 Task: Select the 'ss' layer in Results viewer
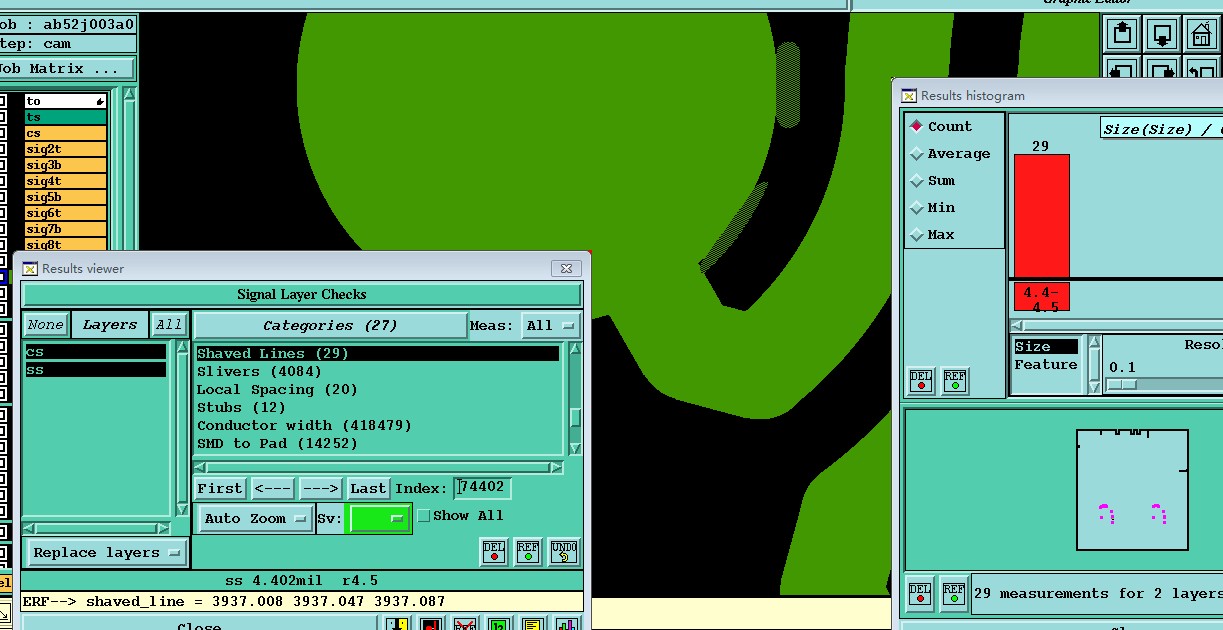pos(95,370)
